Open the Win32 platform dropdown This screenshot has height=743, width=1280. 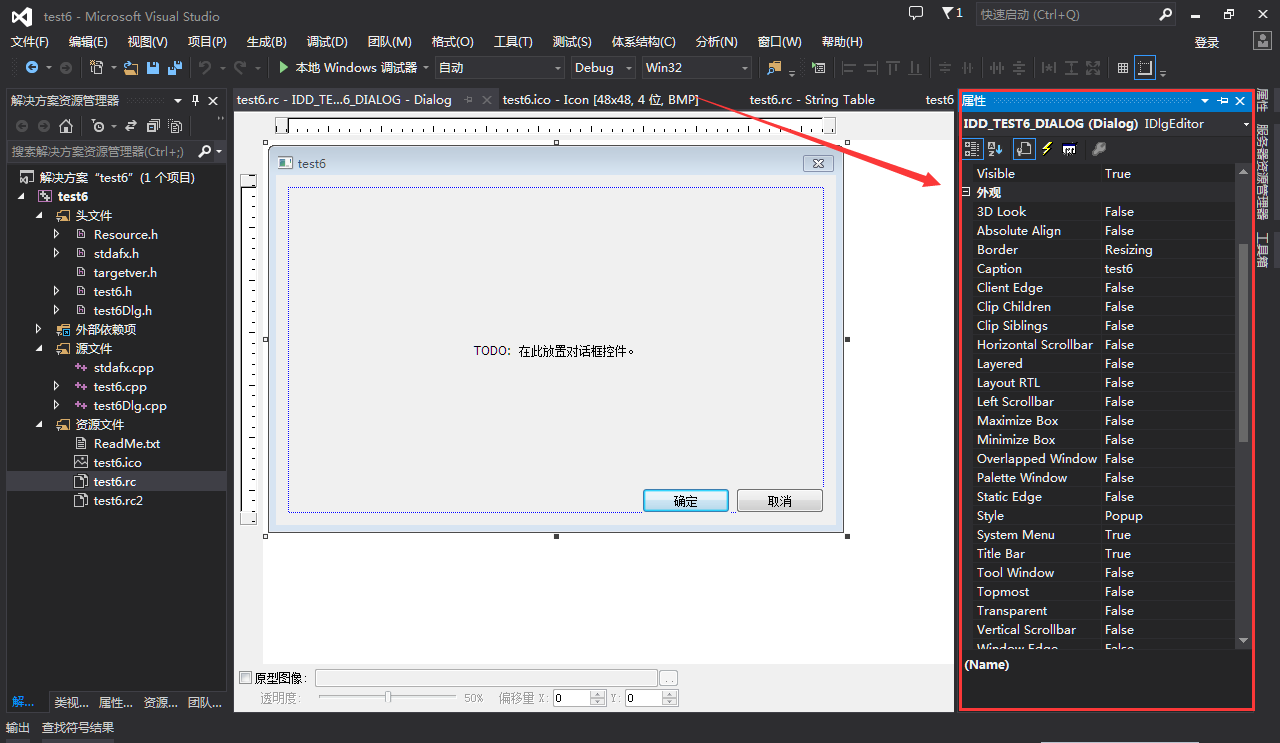tap(697, 68)
